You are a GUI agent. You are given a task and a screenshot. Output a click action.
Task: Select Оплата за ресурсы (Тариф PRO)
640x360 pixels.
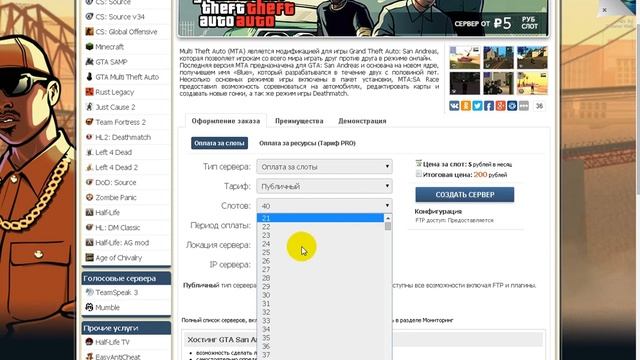coord(307,143)
